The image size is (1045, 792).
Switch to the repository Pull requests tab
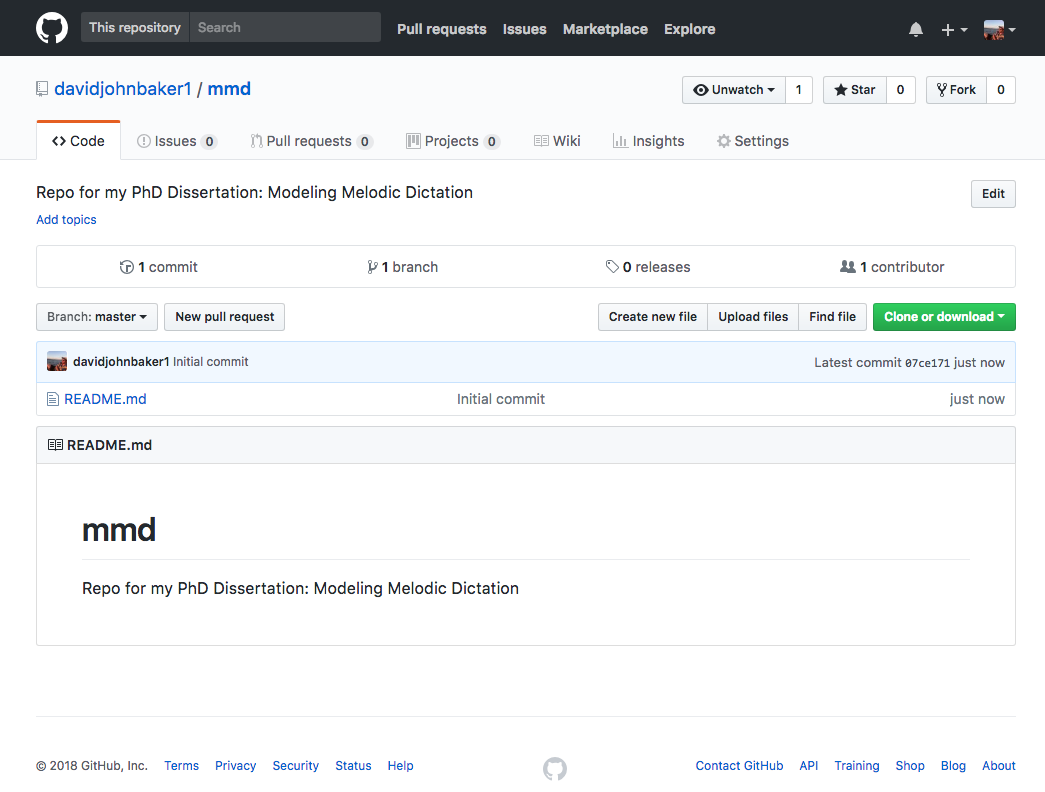pyautogui.click(x=311, y=141)
